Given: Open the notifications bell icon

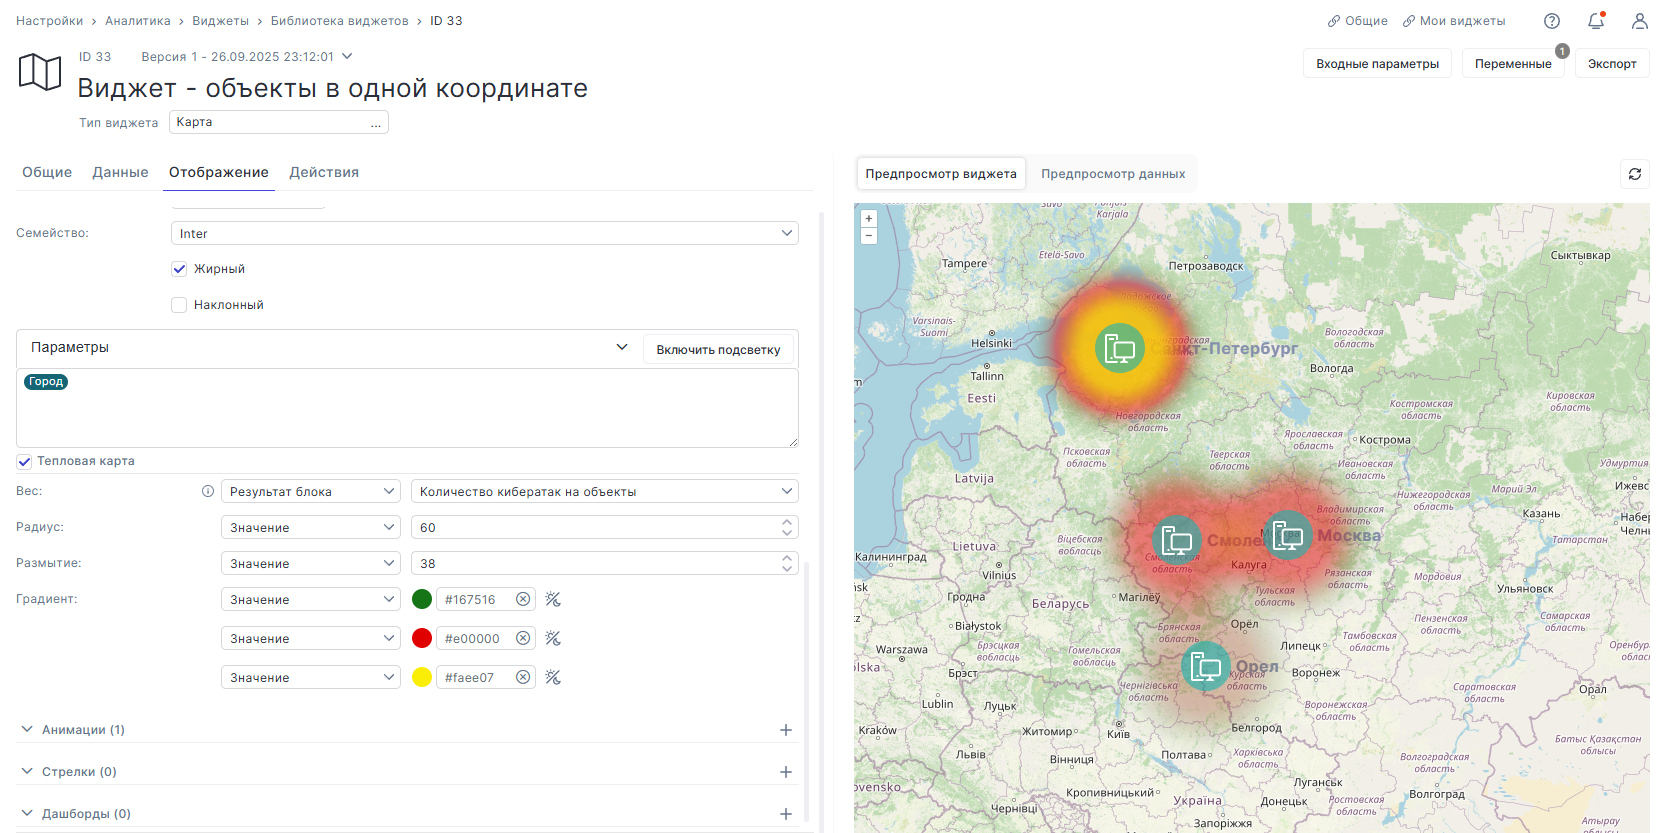Looking at the screenshot, I should coord(1596,21).
